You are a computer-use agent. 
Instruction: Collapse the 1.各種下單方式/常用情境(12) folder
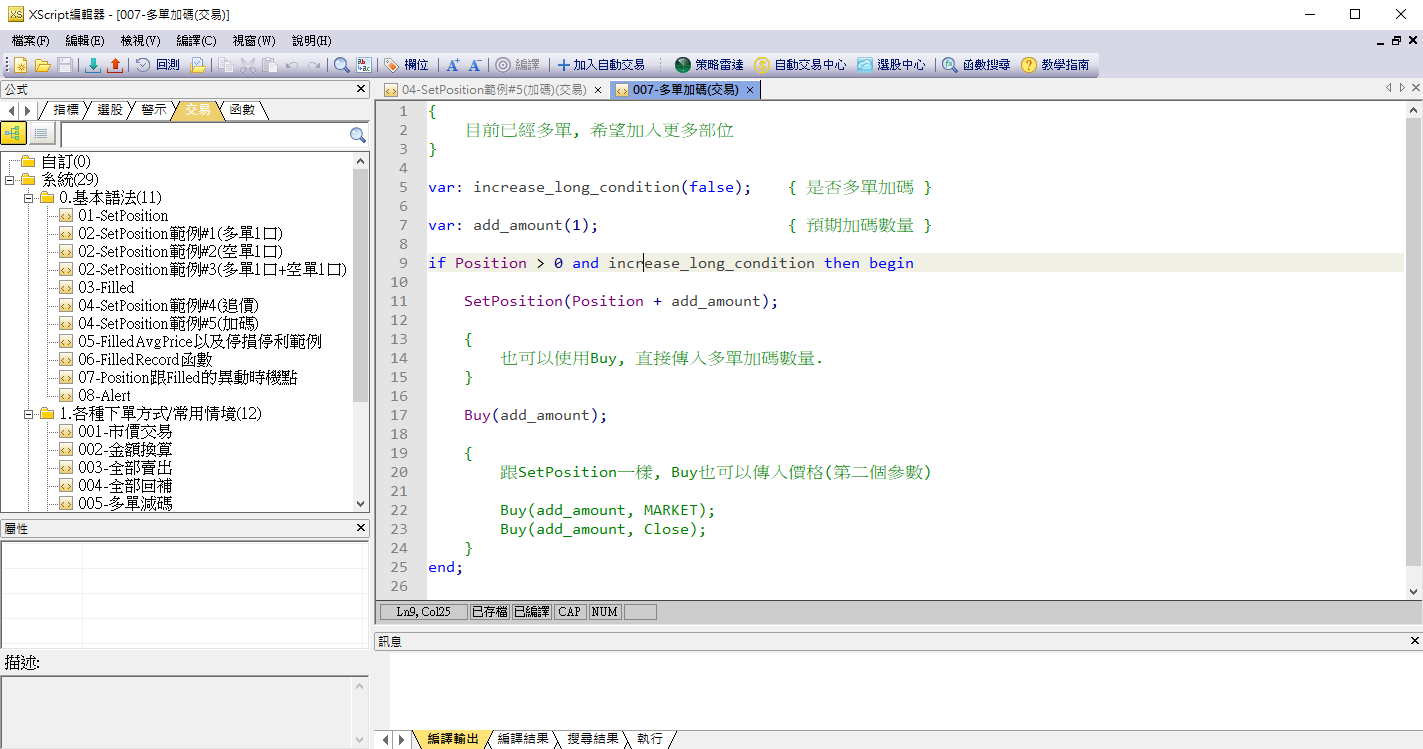(x=29, y=414)
